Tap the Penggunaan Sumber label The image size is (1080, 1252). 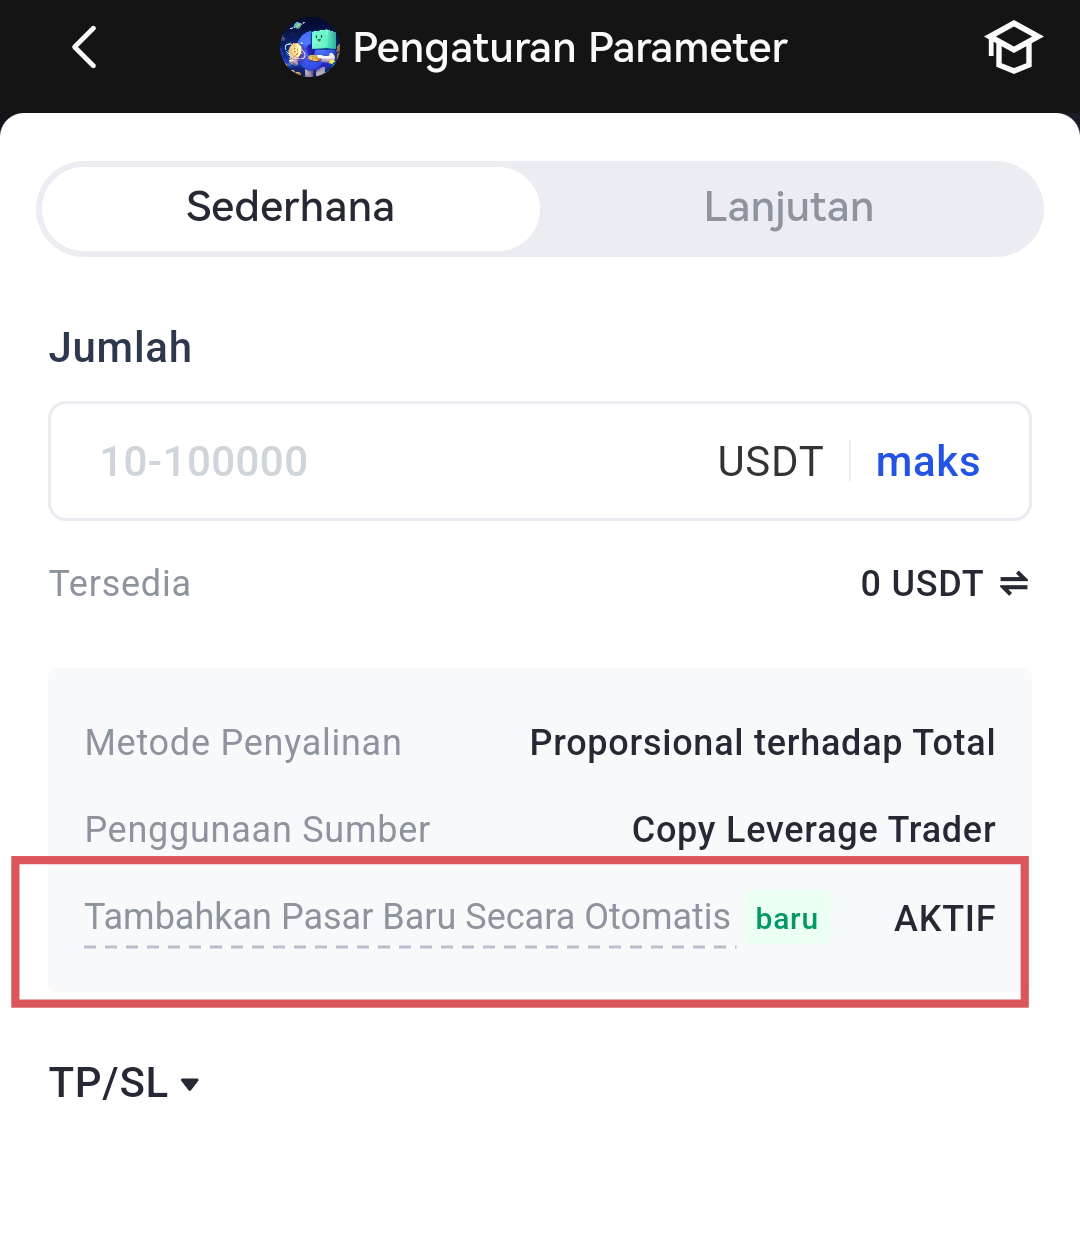click(x=257, y=830)
